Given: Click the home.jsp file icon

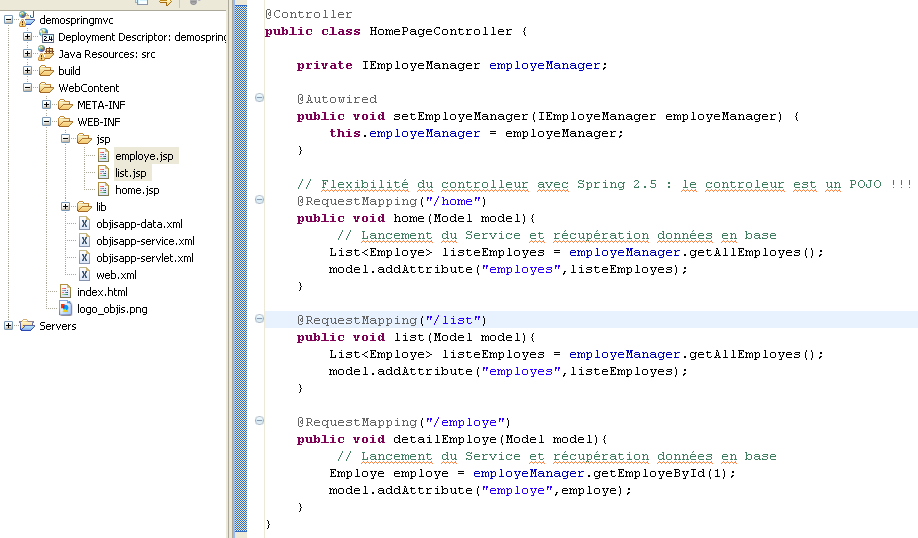Looking at the screenshot, I should [104, 190].
